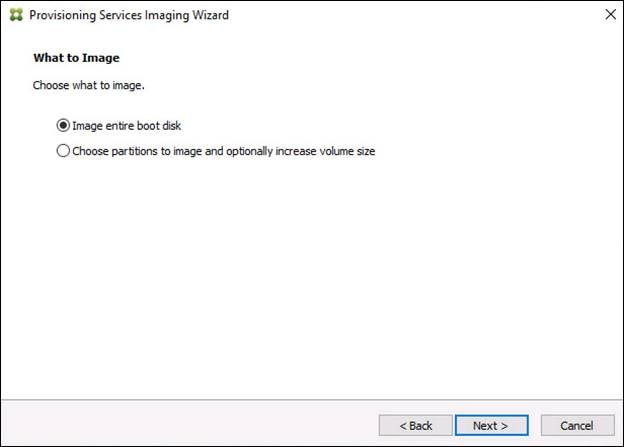624x447 pixels.
Task: Click the "<" arrow on the Back button
Action: tap(403, 426)
